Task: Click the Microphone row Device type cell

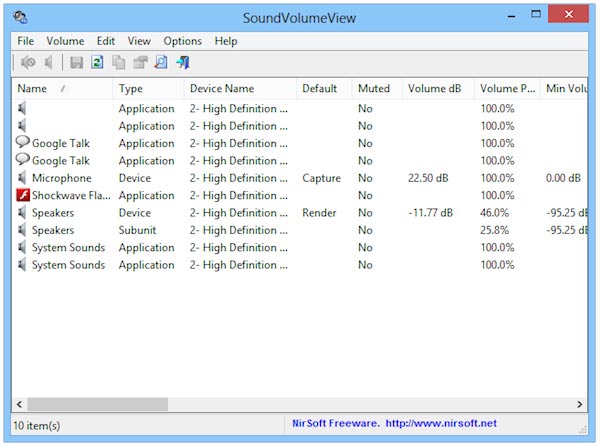Action: 135,178
